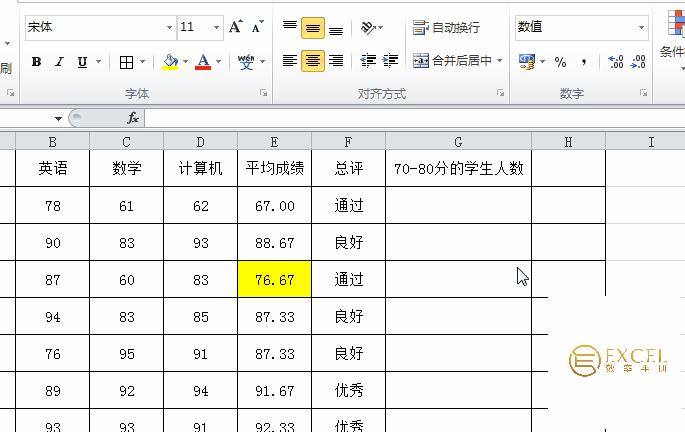Open underline style dropdown arrow

click(x=98, y=62)
